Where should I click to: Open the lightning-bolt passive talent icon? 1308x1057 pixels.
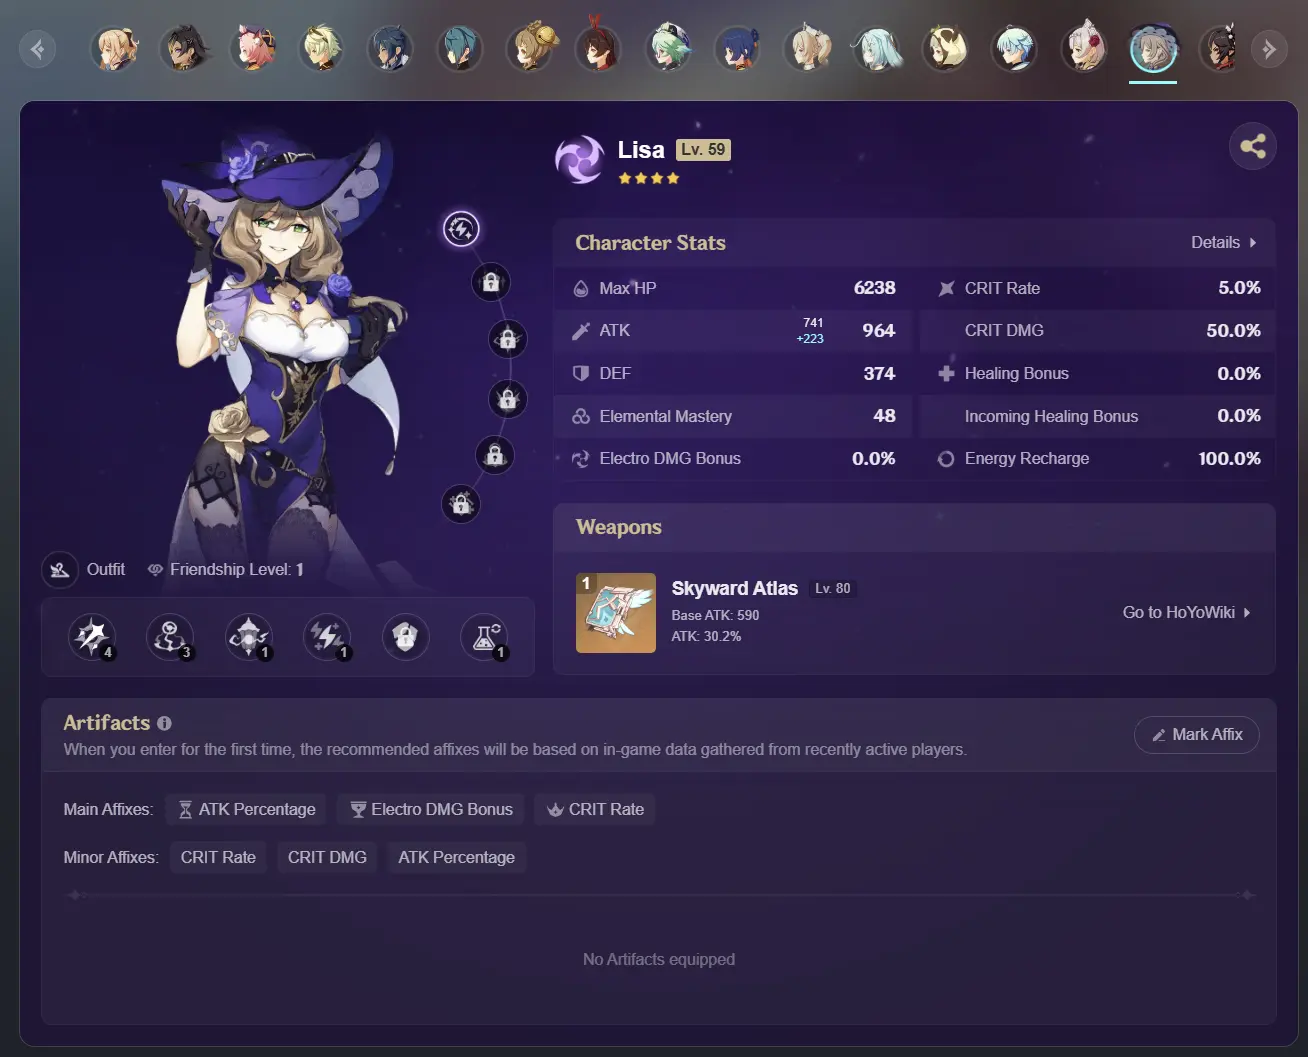click(327, 637)
